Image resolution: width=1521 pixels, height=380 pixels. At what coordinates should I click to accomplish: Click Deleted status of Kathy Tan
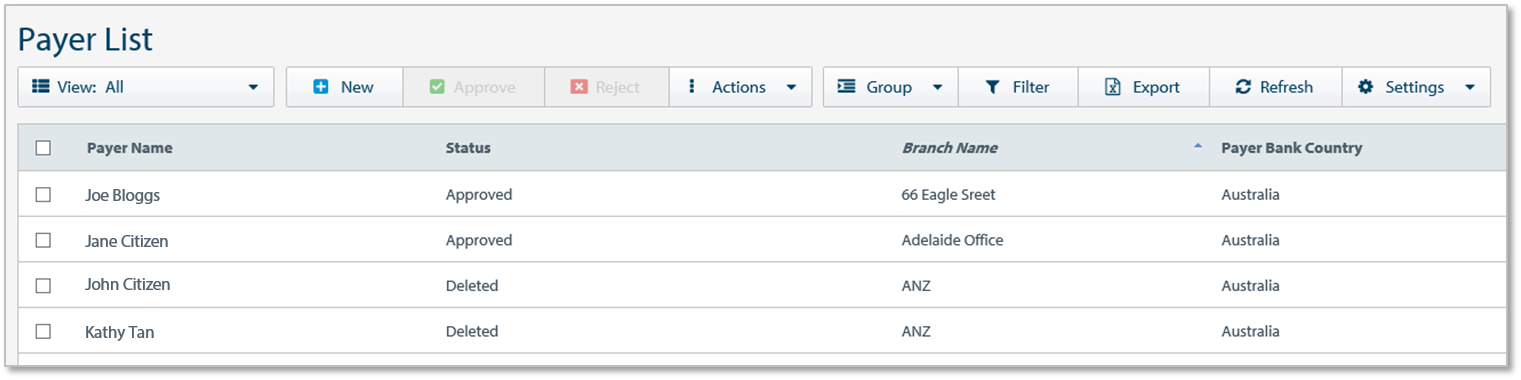click(471, 331)
